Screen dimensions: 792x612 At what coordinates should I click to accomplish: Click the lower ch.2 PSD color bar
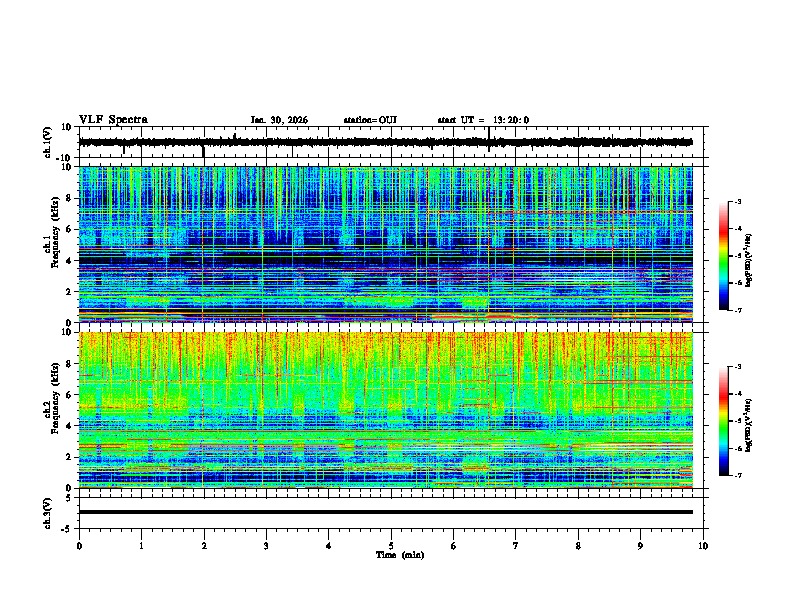pos(724,421)
